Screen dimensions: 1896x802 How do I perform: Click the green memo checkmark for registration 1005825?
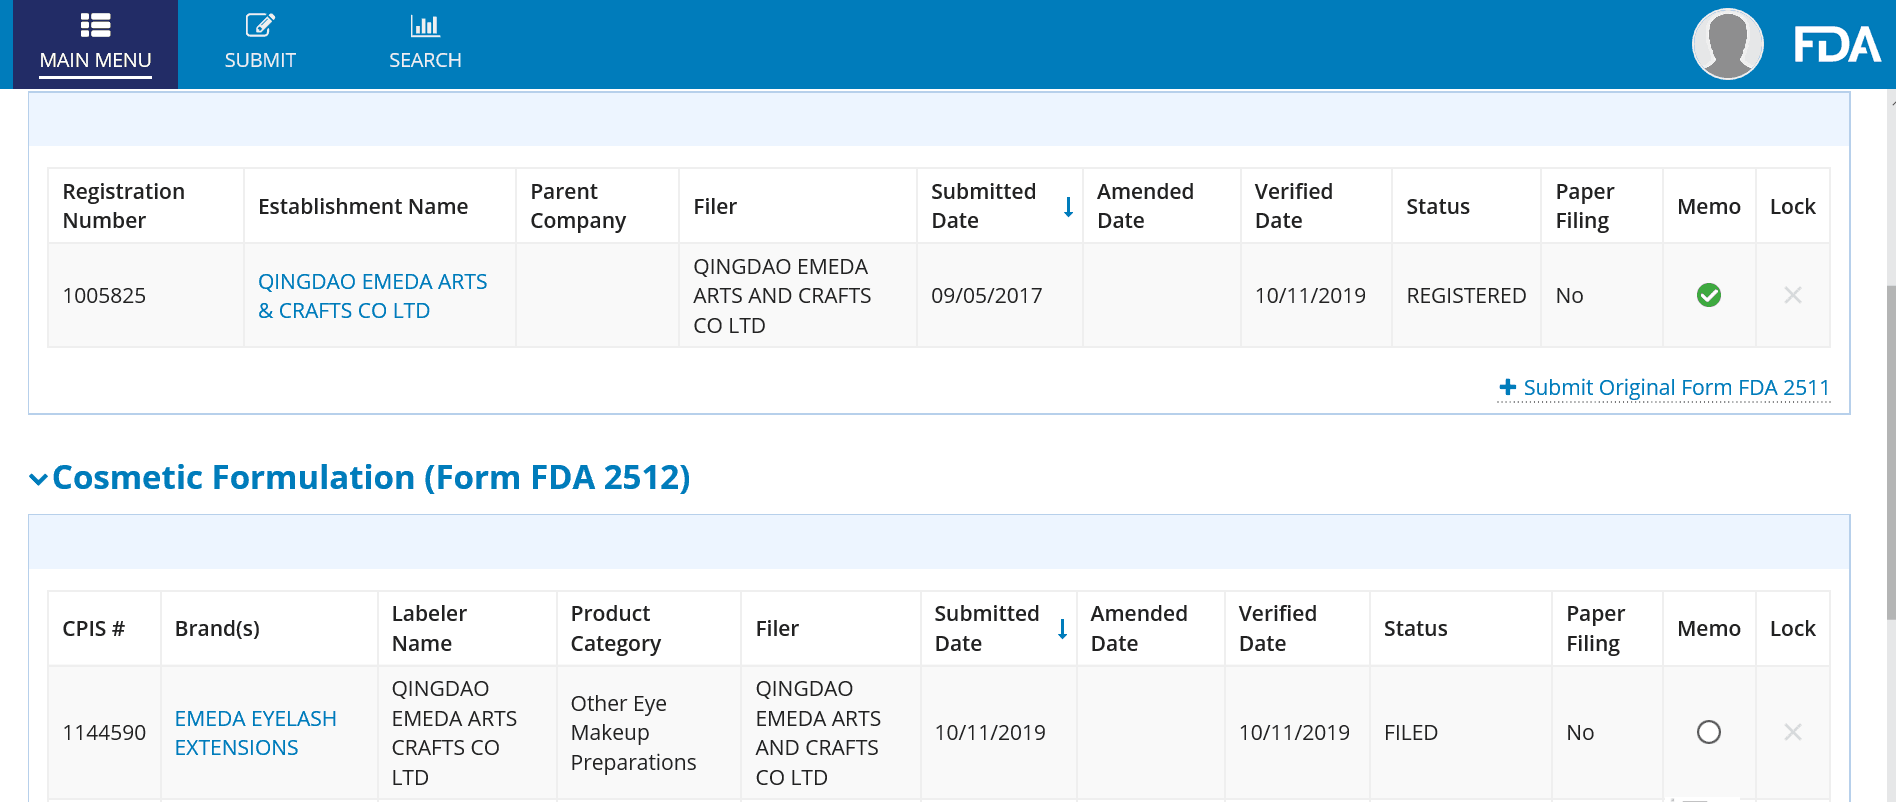pyautogui.click(x=1709, y=295)
